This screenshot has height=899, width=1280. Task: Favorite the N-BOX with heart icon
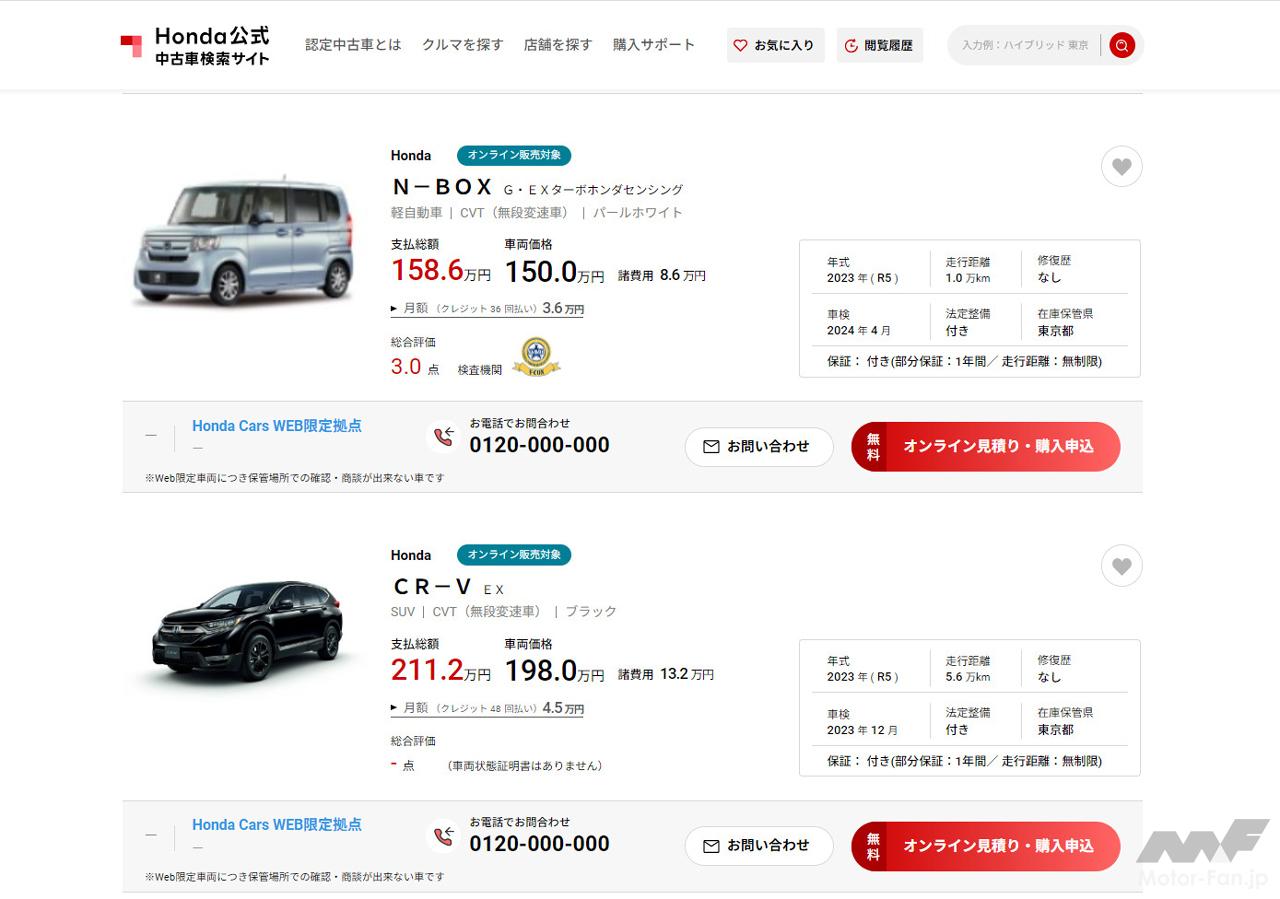[x=1121, y=167]
